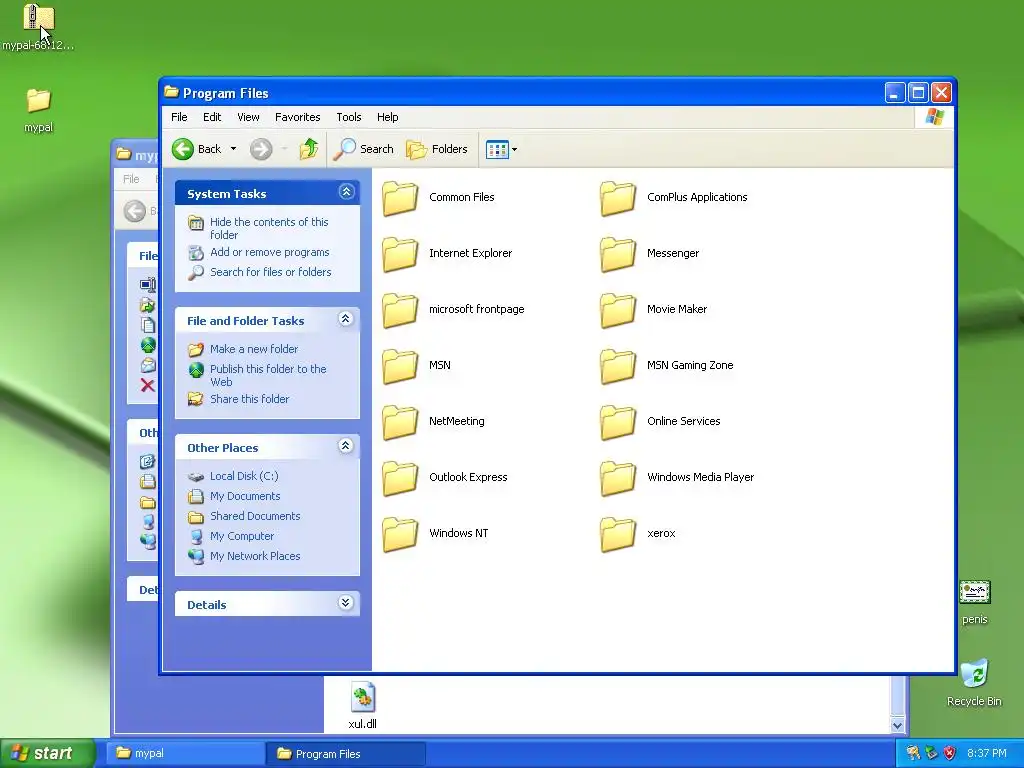The height and width of the screenshot is (768, 1024).
Task: Open the Favorites menu
Action: 297,117
